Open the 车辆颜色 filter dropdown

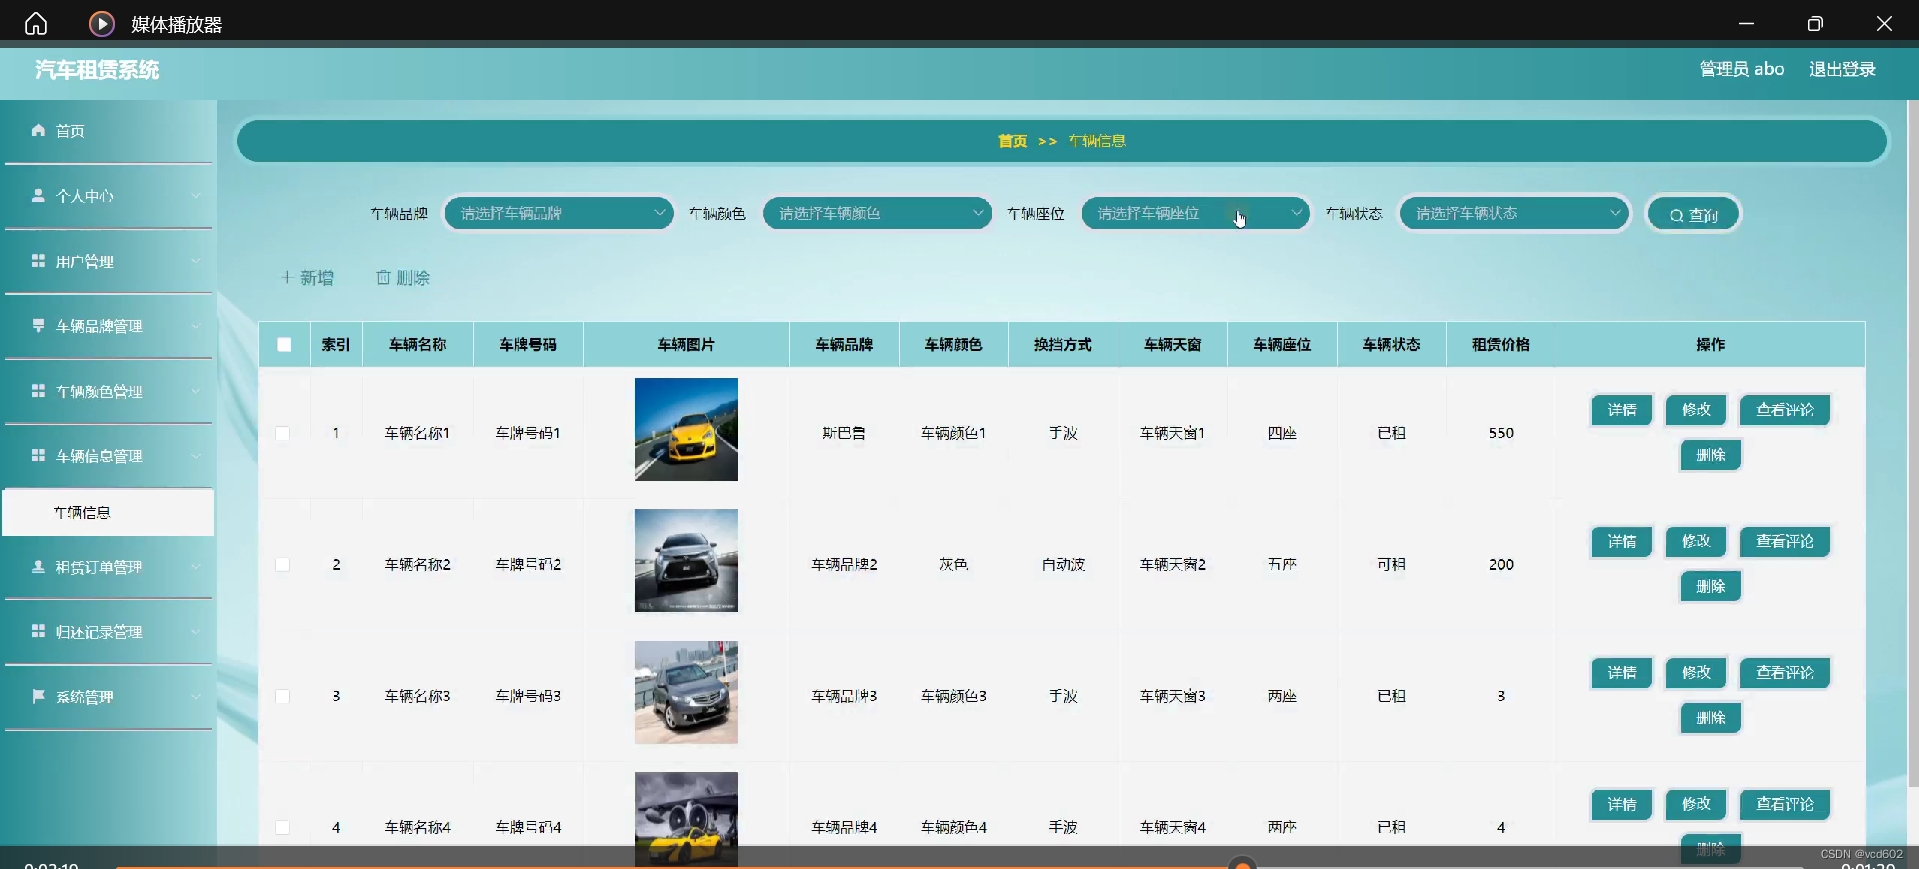pos(876,213)
